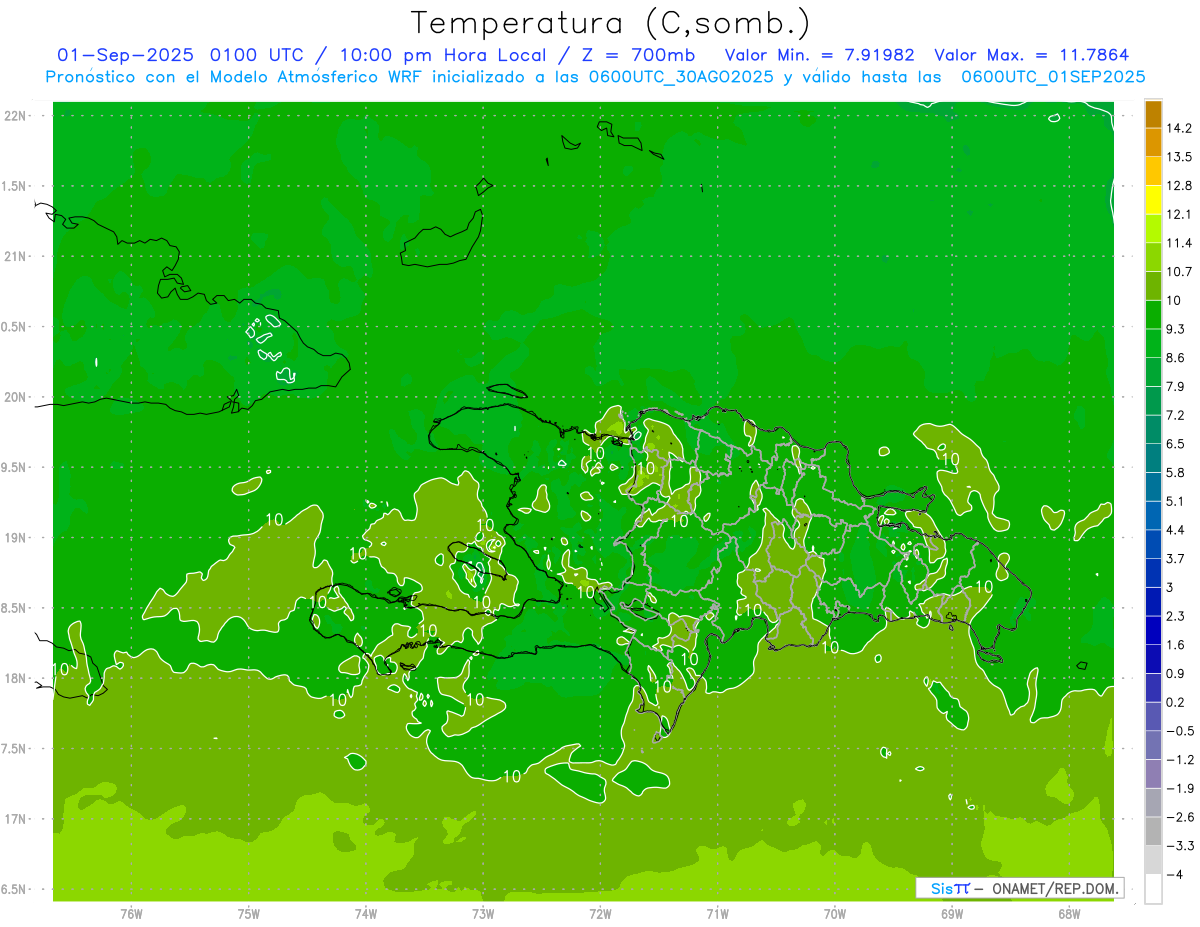This screenshot has width=1200, height=927.
Task: Click the 17N latitude axis label
Action: (16, 820)
